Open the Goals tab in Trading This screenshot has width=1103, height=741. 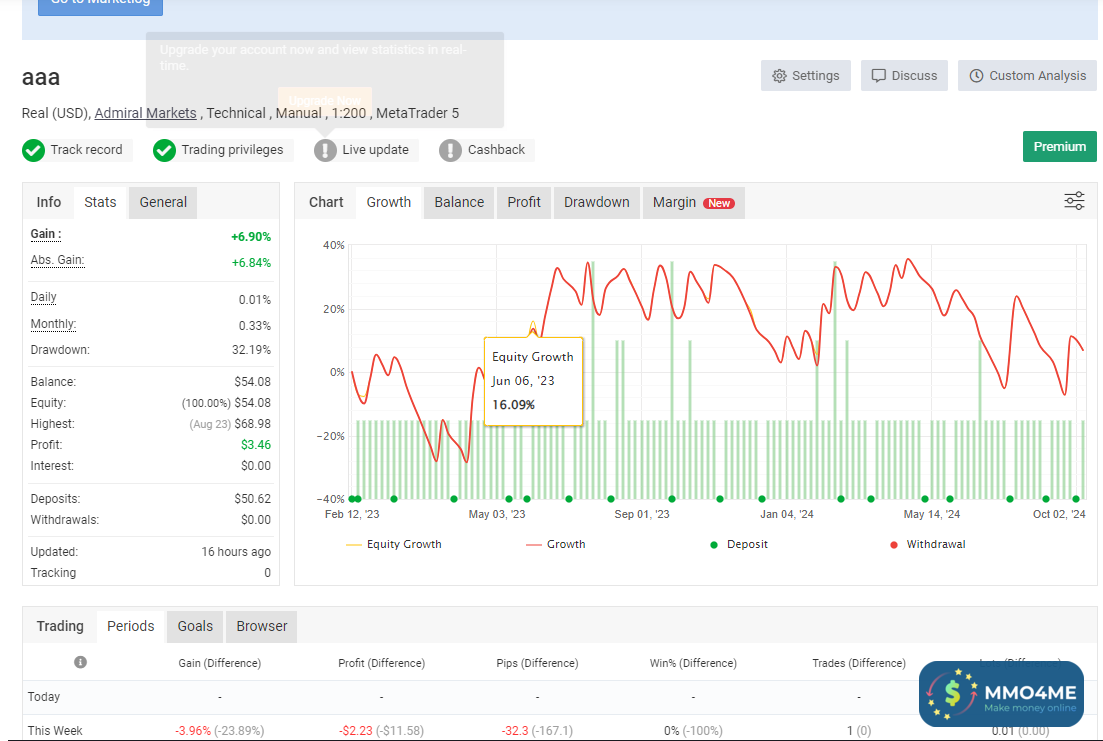point(195,626)
